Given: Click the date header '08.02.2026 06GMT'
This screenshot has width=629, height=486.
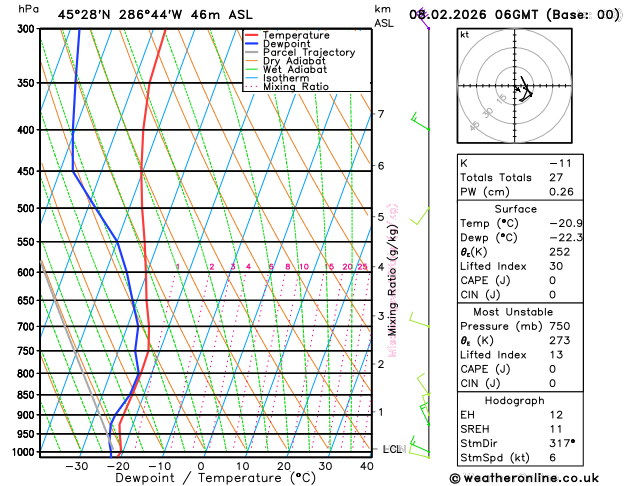Looking at the screenshot, I should click(x=473, y=15).
